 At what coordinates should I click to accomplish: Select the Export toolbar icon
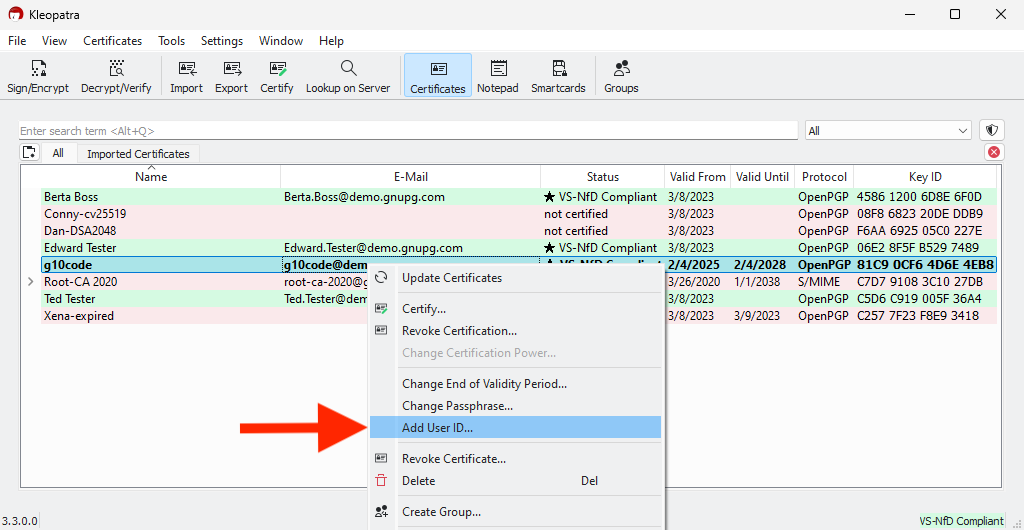pos(232,76)
